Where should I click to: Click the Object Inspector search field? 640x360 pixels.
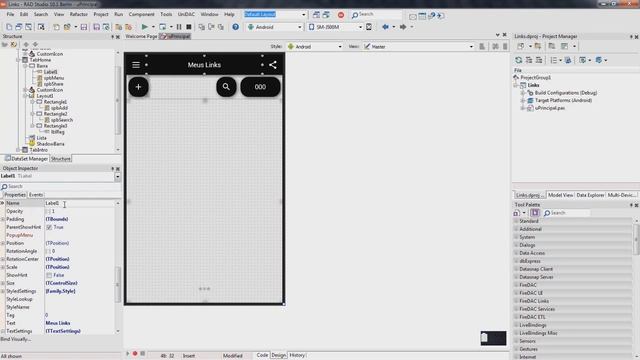tap(60, 187)
